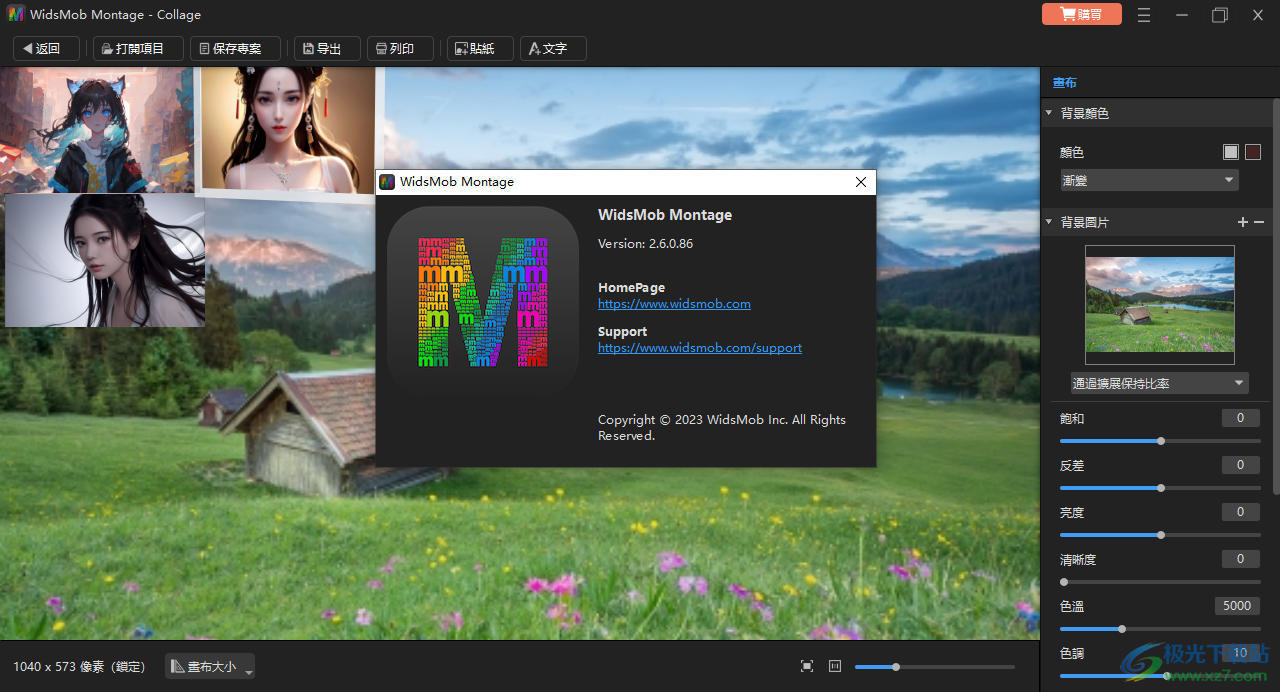This screenshot has width=1280, height=692.
Task: Click the orange 購買 purchase button
Action: point(1081,15)
